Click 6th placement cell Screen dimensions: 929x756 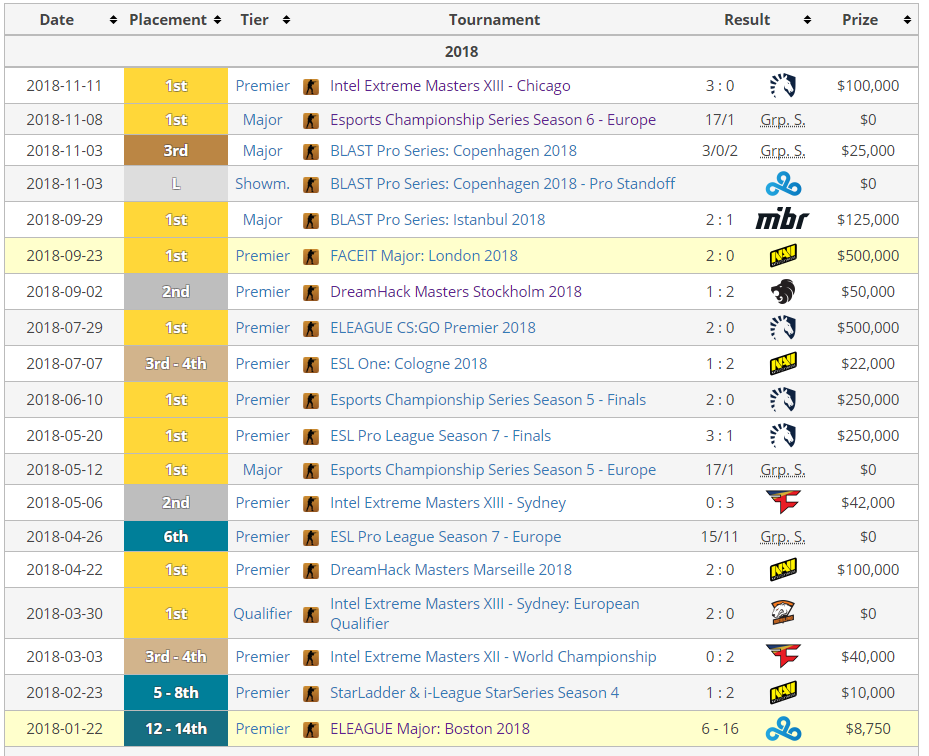176,537
